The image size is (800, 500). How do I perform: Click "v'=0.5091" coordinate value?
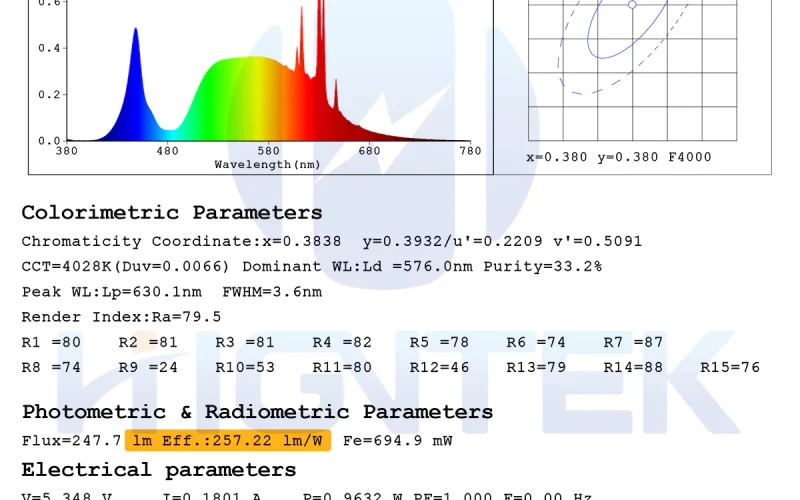[597, 241]
